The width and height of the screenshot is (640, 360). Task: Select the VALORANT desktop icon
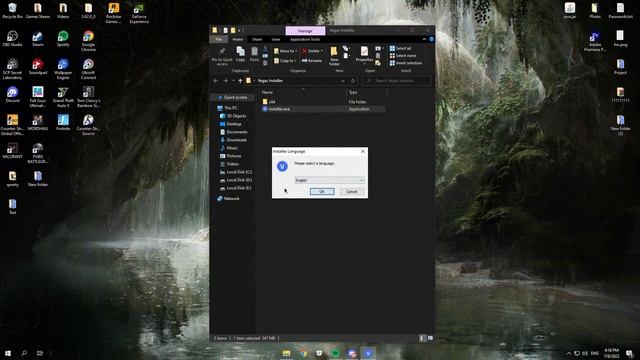13,151
